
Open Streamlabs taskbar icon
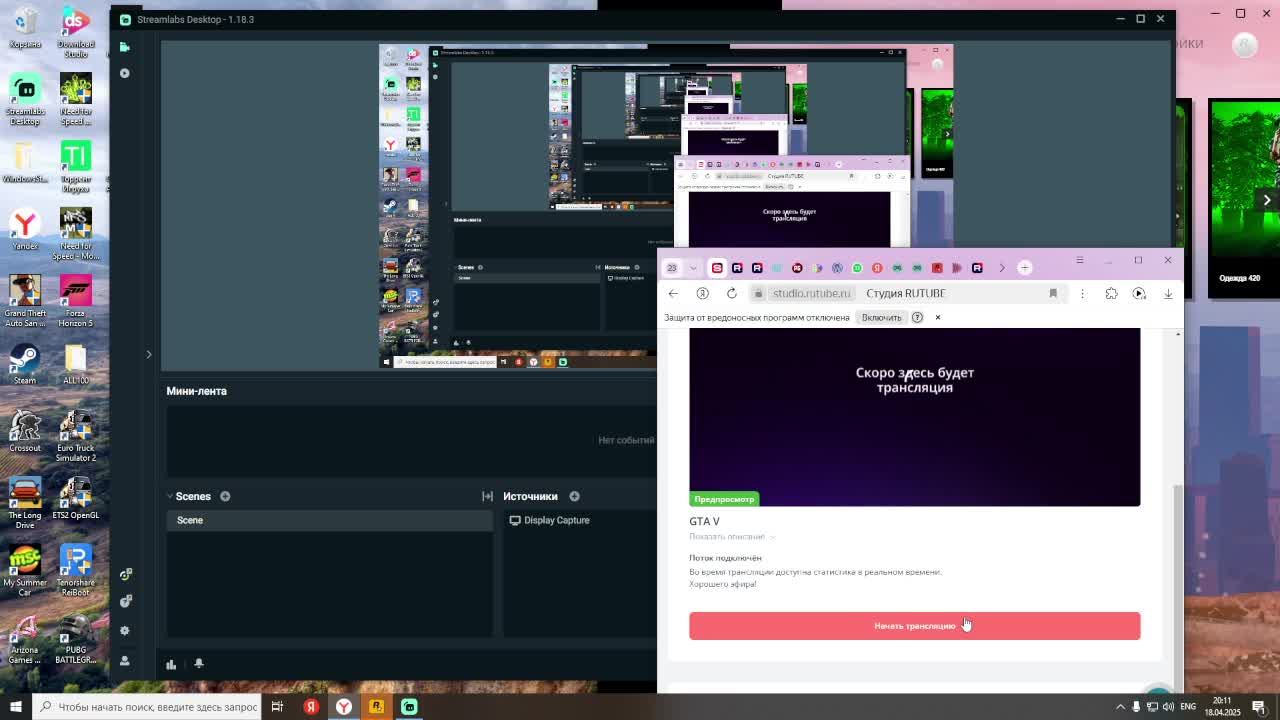point(409,707)
